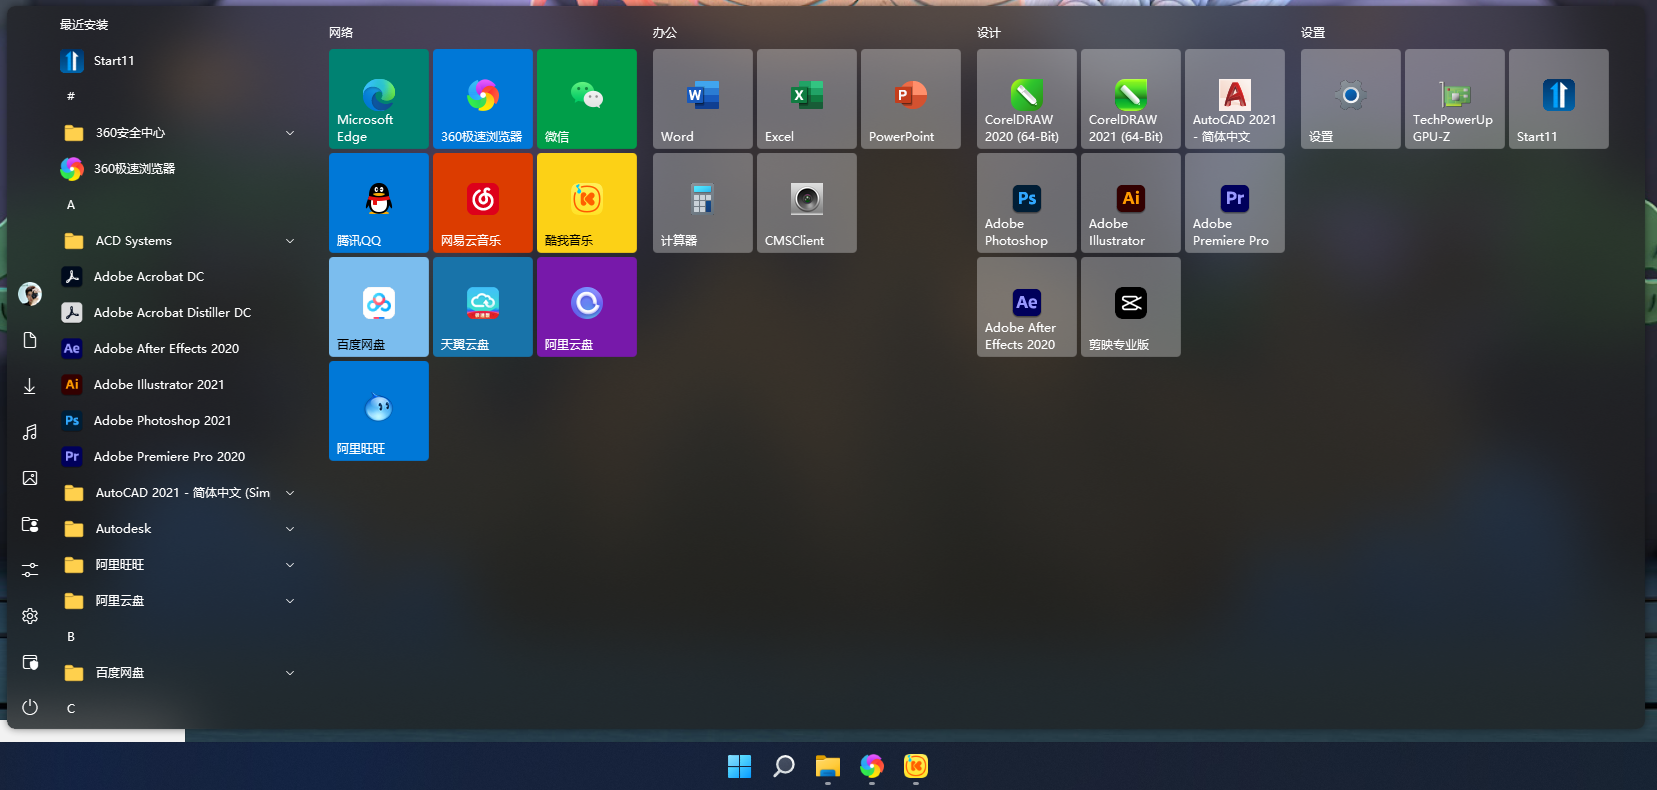Screen dimensions: 1657x790
Task: Open Adobe Acrobat DC in app list
Action: pyautogui.click(x=179, y=277)
